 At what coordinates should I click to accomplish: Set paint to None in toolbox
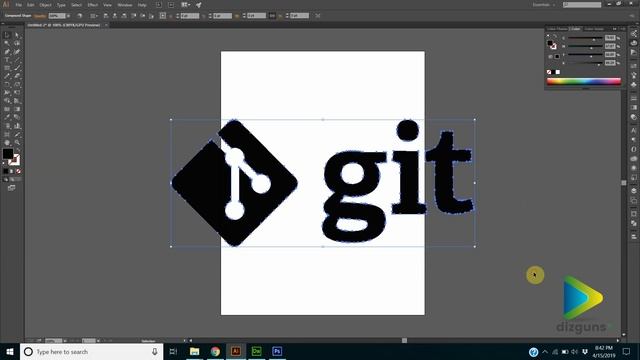[x=18, y=171]
